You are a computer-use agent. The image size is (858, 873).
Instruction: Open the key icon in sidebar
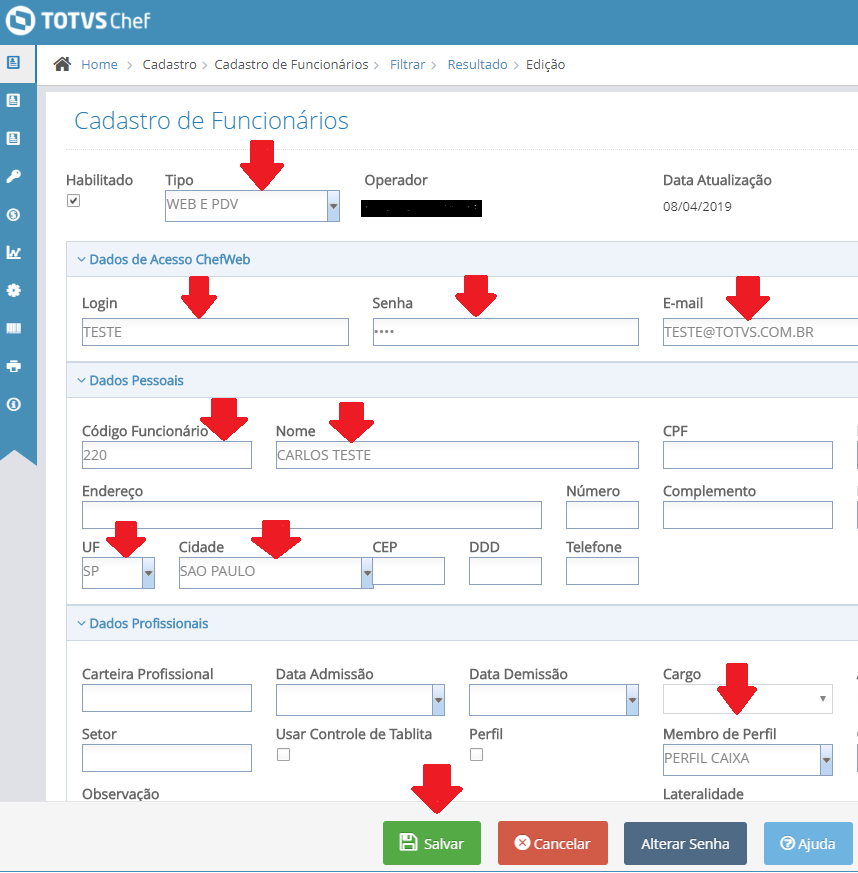pos(14,176)
